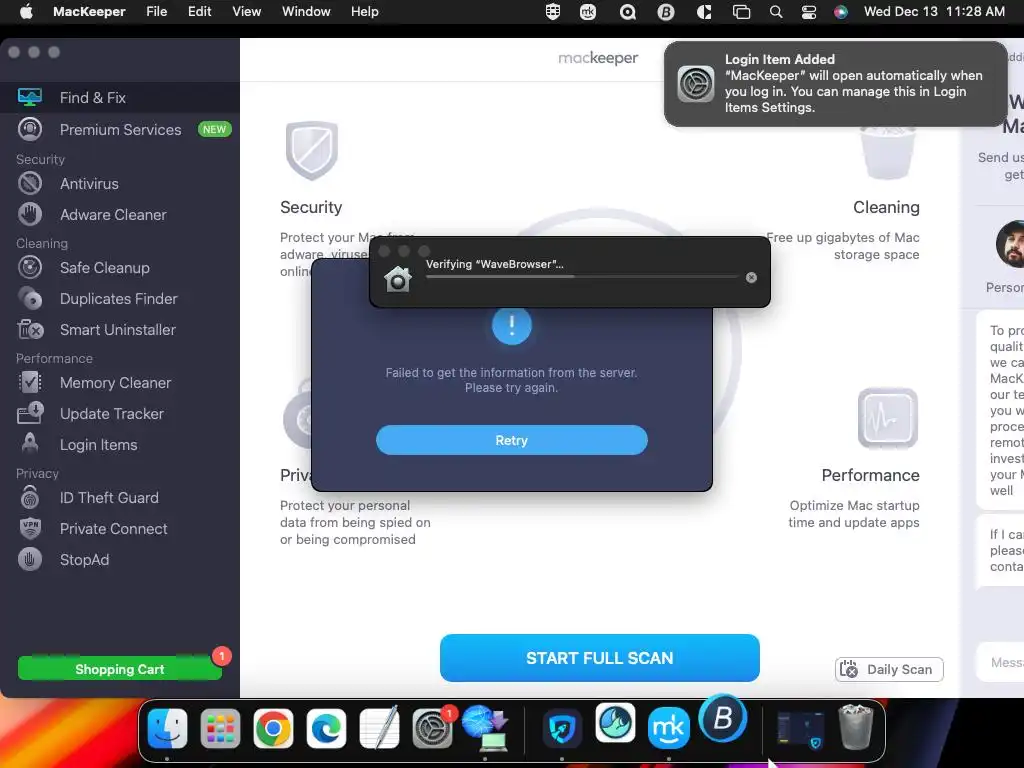Open the Apple menu
The image size is (1024, 768).
pos(26,12)
